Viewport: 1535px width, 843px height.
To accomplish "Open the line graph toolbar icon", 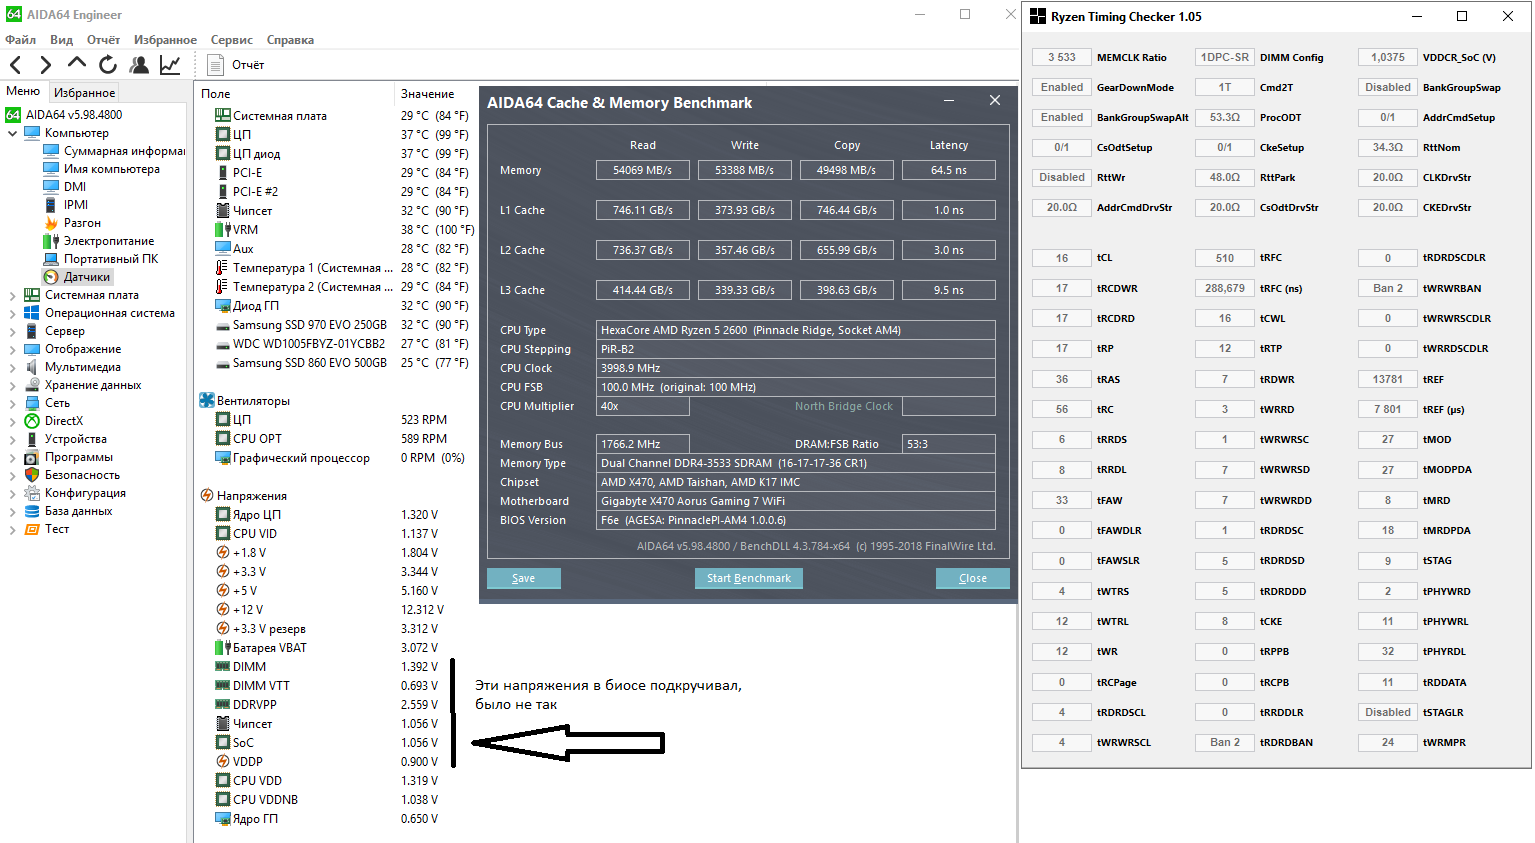I will coord(170,65).
